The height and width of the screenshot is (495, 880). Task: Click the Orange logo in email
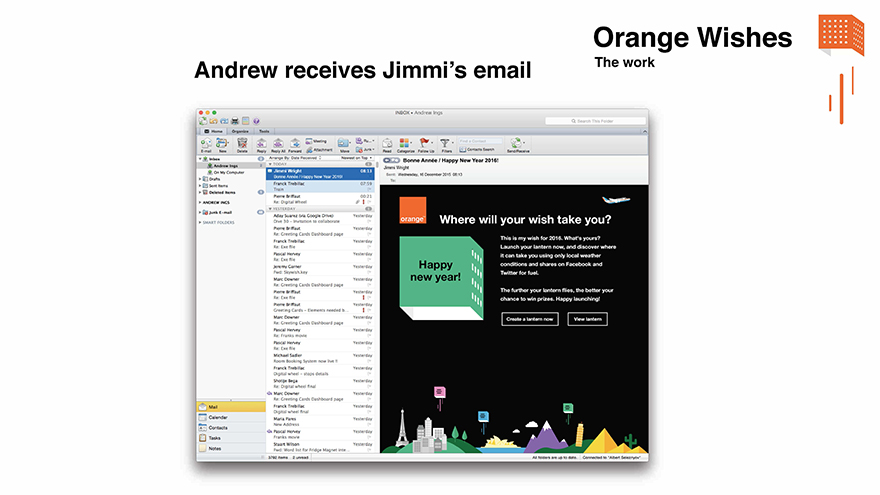[x=412, y=210]
